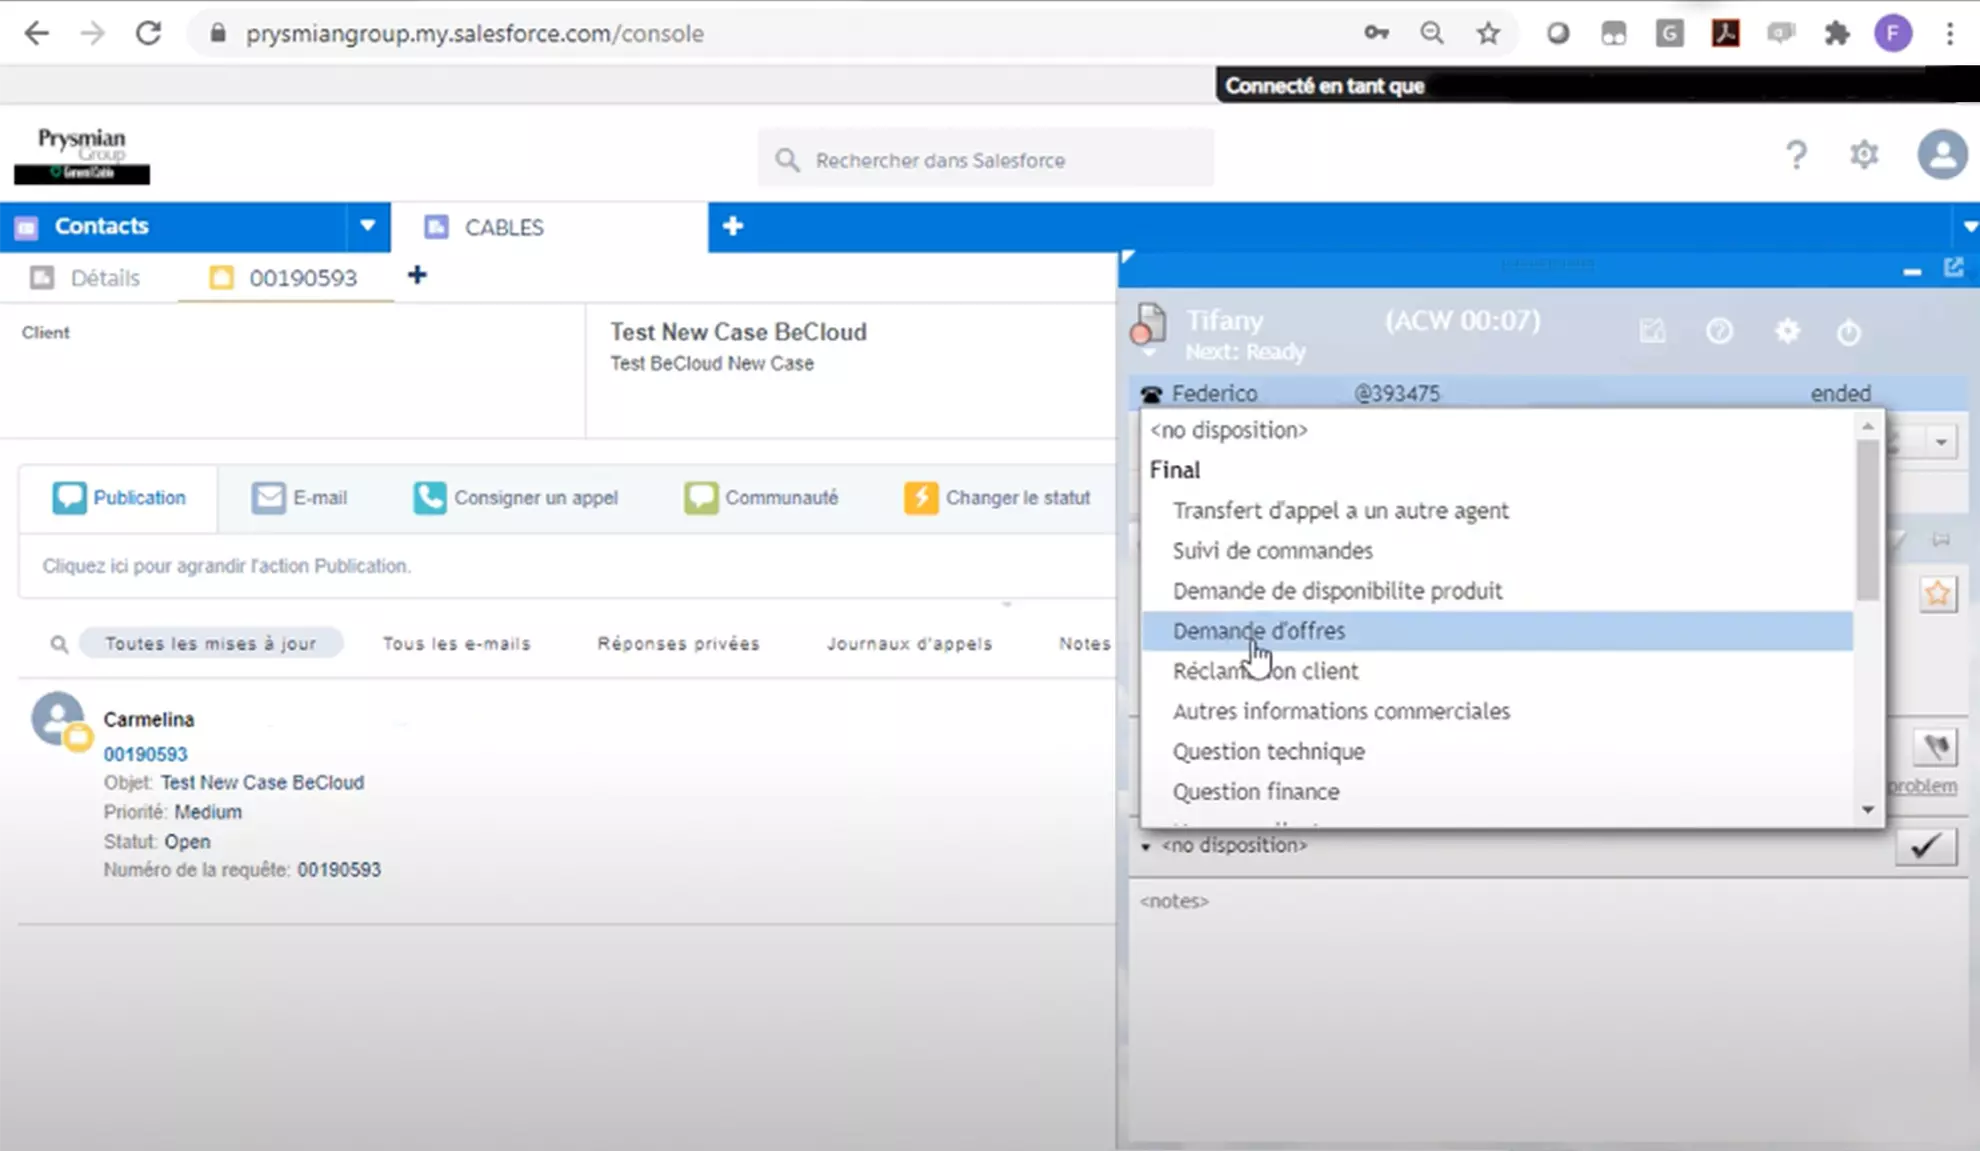Minimize the softphone panel
The width and height of the screenshot is (1980, 1151).
click(x=1912, y=271)
